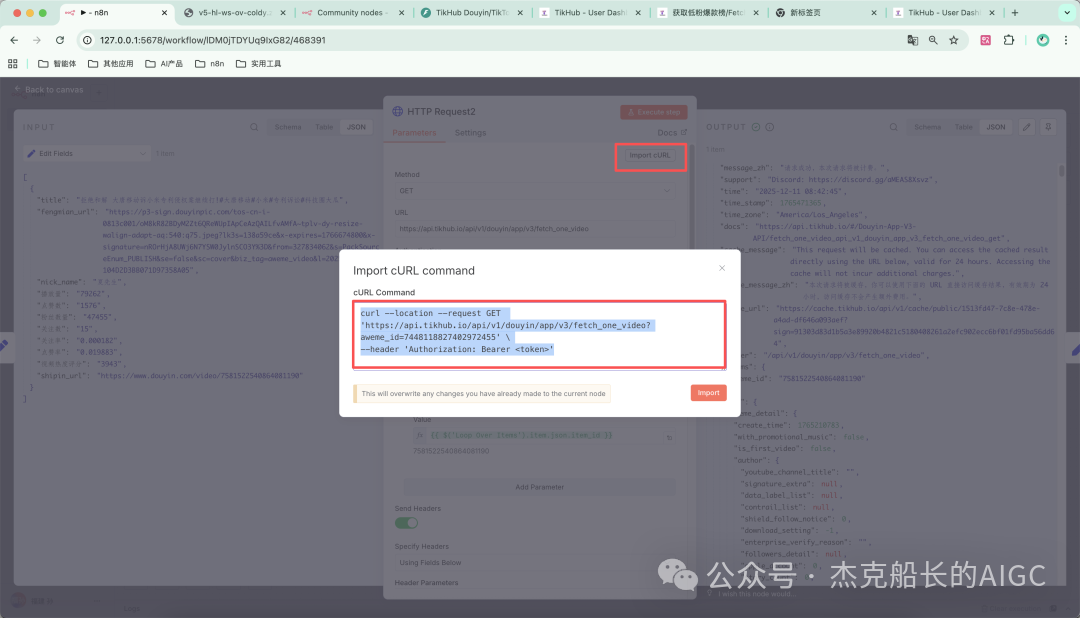The image size is (1080, 618).
Task: Click the green profile avatar icon
Action: (x=1043, y=40)
